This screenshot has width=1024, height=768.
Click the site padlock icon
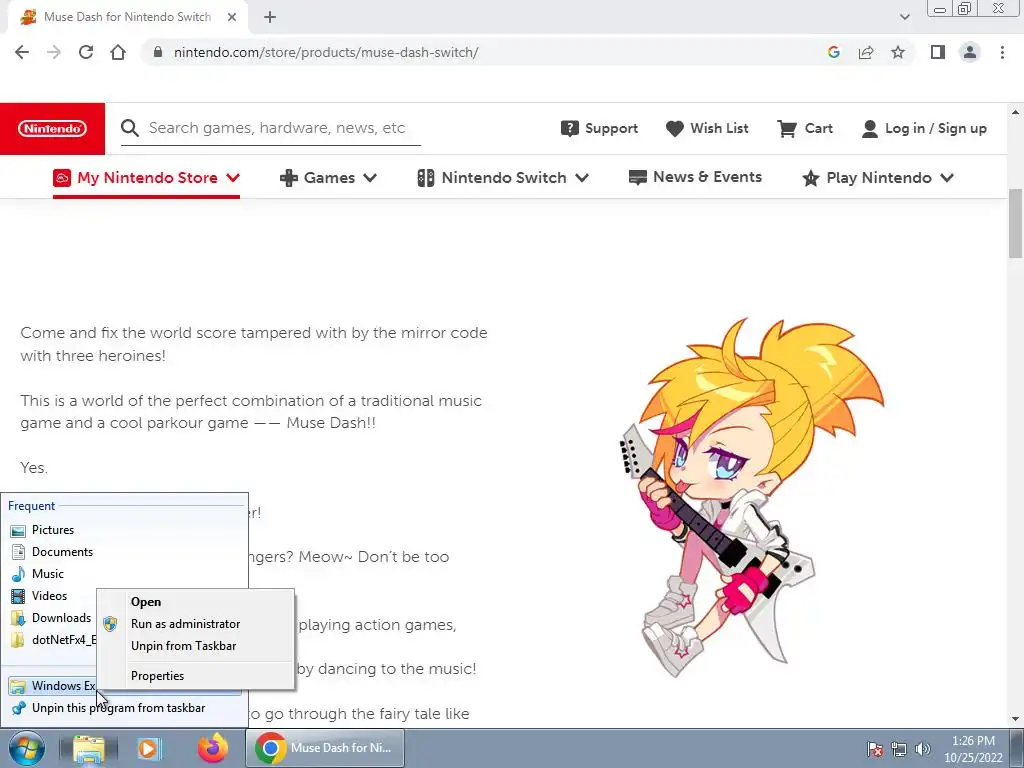(157, 52)
